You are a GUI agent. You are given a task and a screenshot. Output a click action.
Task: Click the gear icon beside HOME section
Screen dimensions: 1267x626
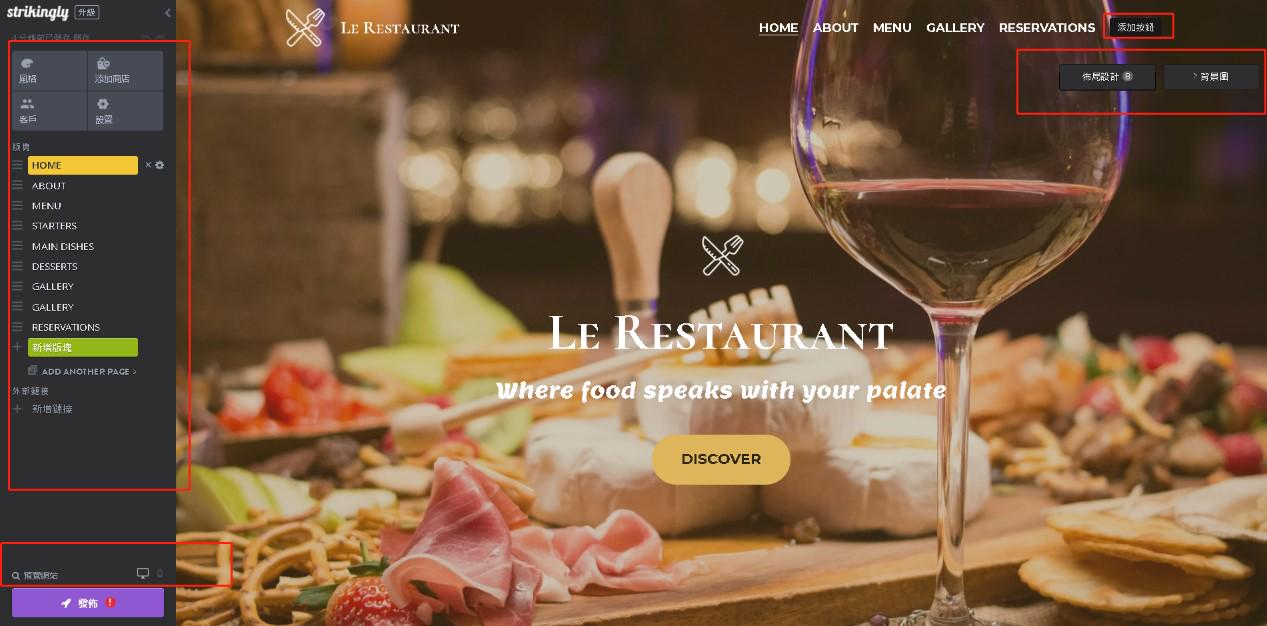coord(159,165)
